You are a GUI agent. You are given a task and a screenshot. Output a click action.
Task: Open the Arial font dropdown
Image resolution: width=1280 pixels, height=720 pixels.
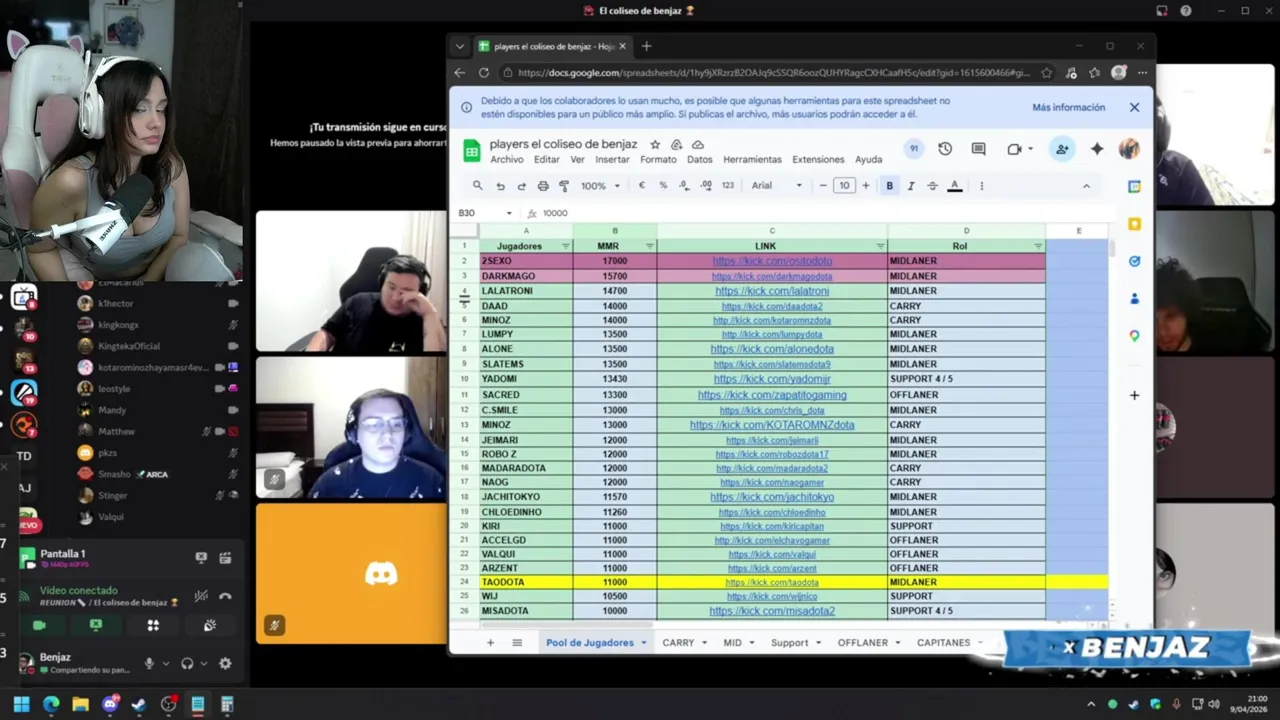777,186
